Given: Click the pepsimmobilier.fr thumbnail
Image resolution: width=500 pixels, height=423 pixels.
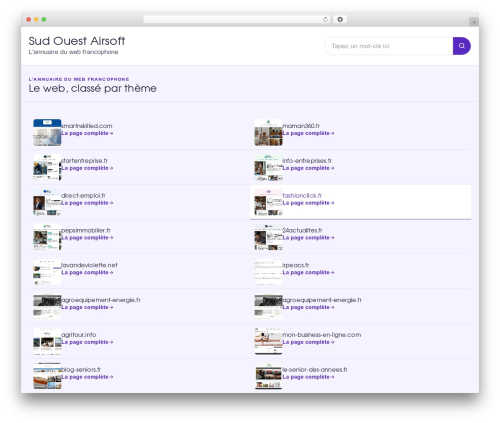Looking at the screenshot, I should click(x=47, y=237).
